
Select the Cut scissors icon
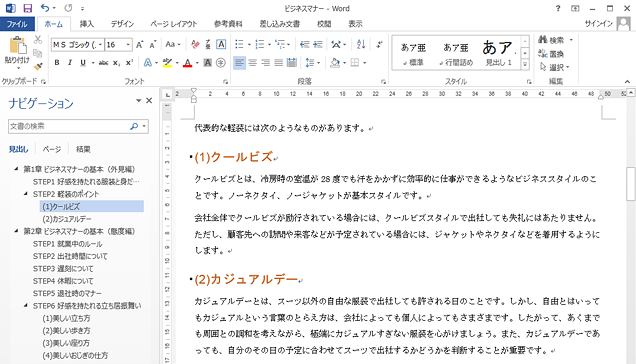[x=38, y=40]
